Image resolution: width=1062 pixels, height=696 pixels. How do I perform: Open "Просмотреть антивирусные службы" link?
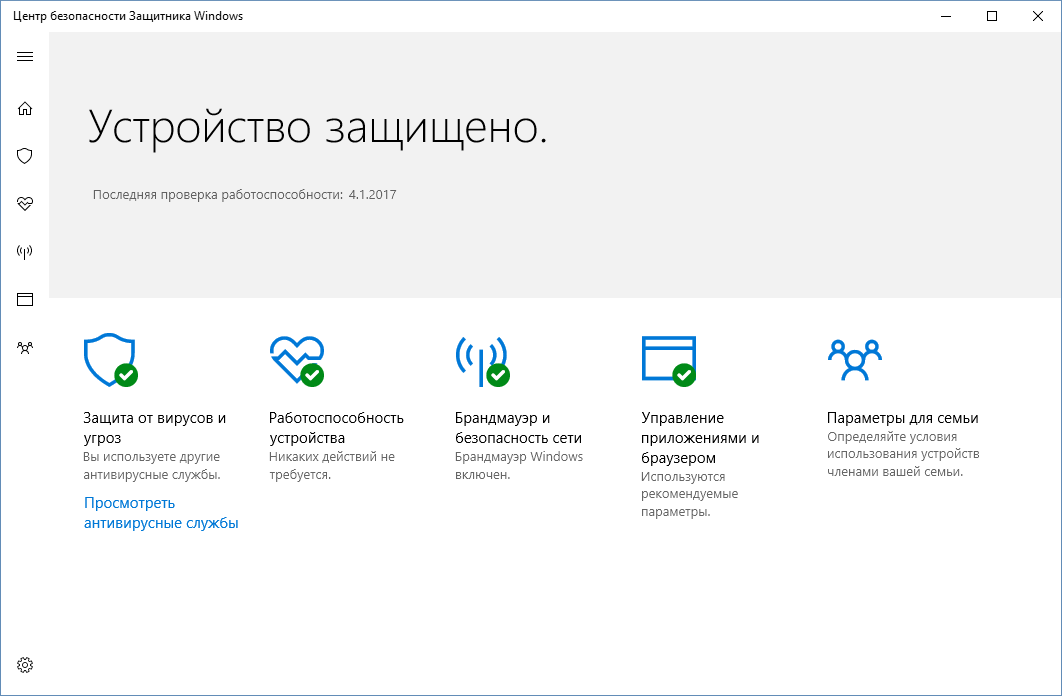click(161, 513)
